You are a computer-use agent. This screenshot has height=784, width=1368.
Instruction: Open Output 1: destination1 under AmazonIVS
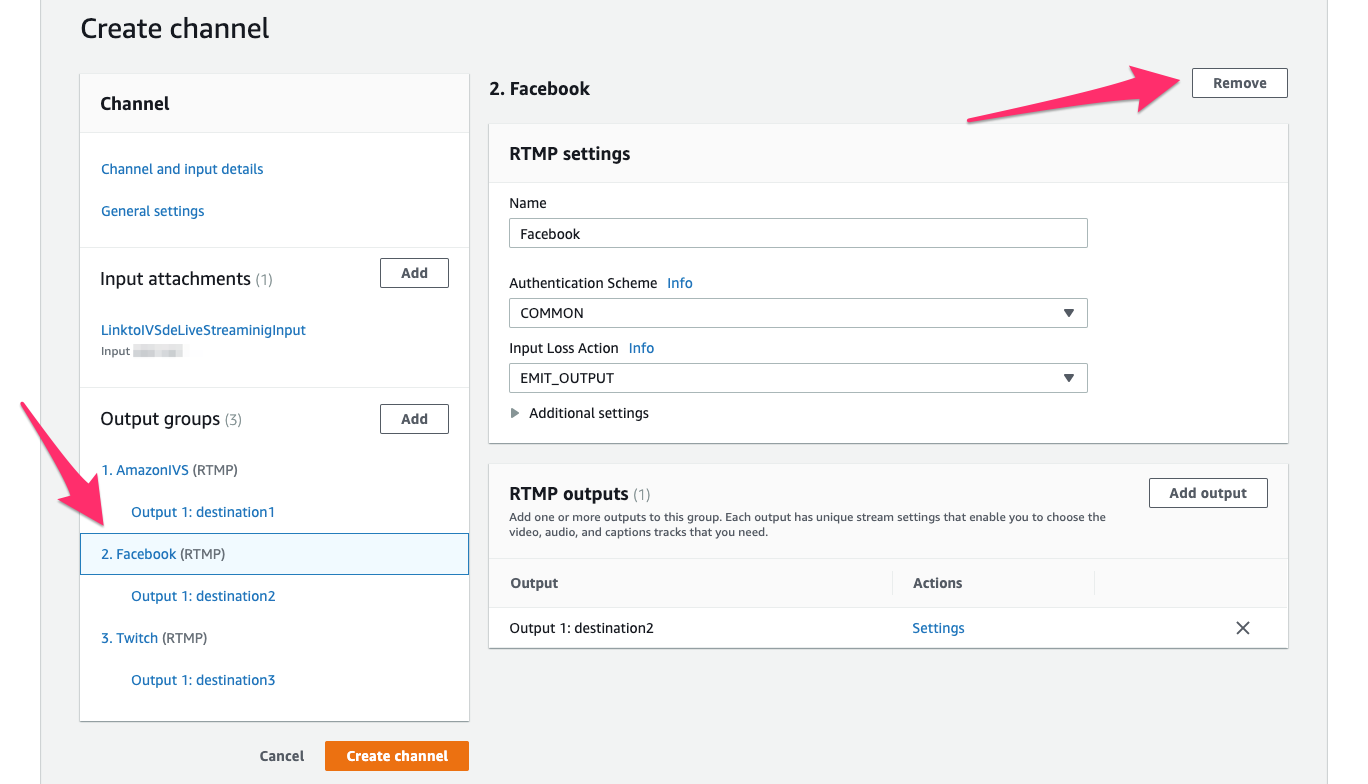tap(203, 511)
